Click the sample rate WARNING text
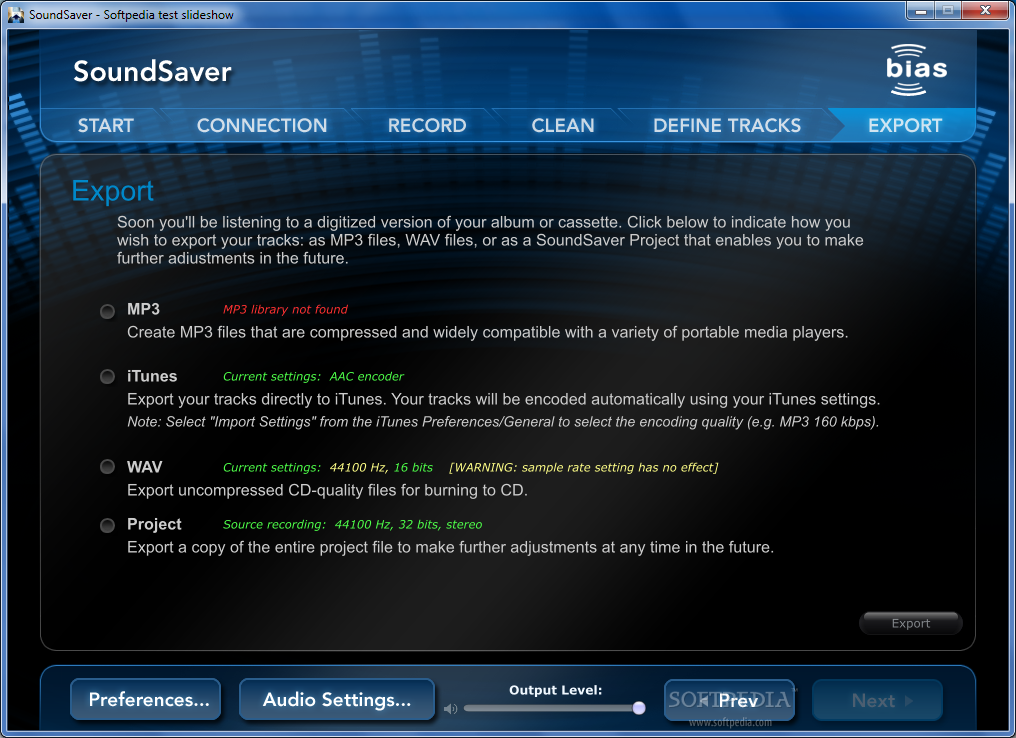 (583, 467)
